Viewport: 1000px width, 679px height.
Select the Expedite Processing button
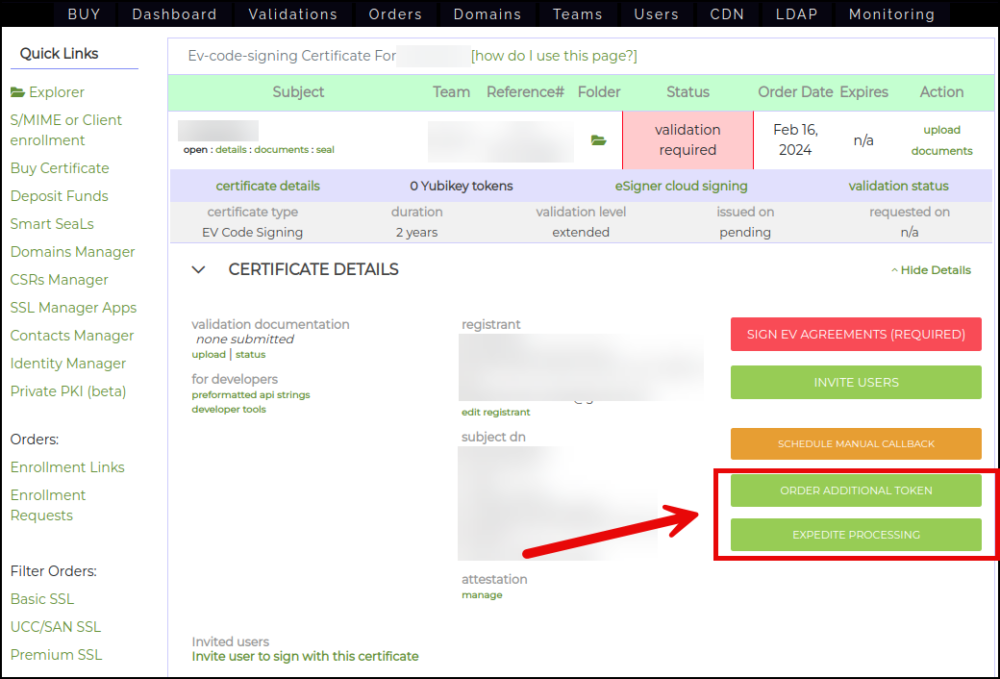coord(855,534)
